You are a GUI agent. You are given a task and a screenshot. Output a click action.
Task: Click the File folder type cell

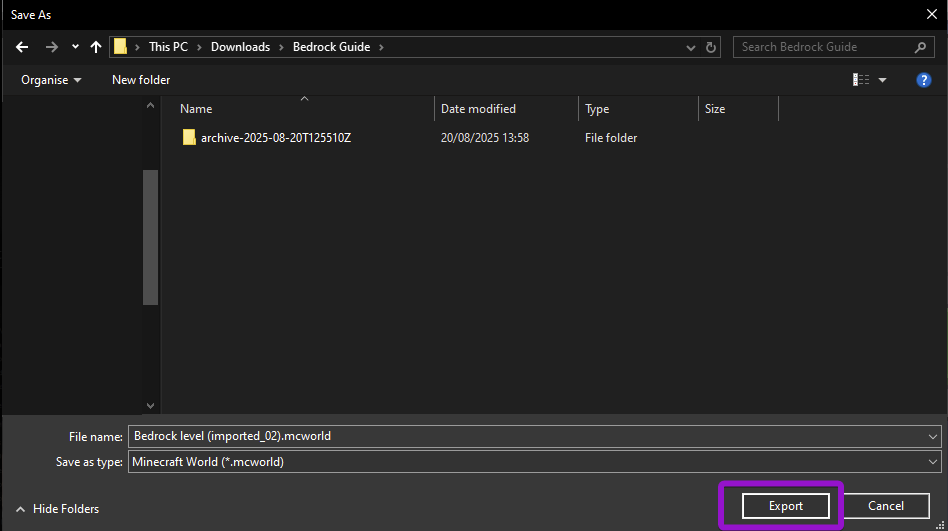pyautogui.click(x=611, y=138)
